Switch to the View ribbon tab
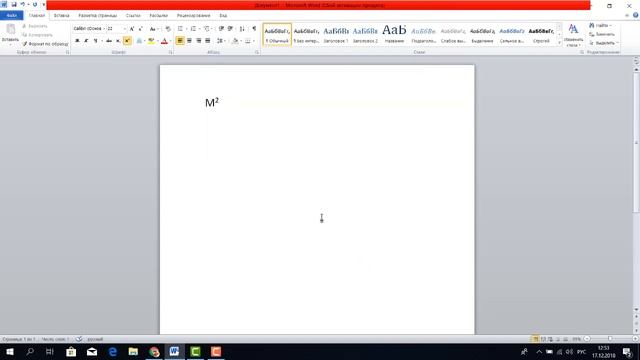640x360 pixels. 223,16
